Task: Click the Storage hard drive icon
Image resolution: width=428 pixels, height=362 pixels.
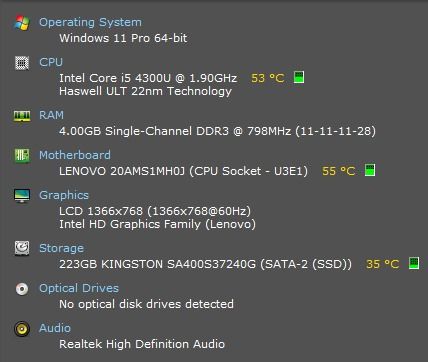Action: [x=22, y=248]
